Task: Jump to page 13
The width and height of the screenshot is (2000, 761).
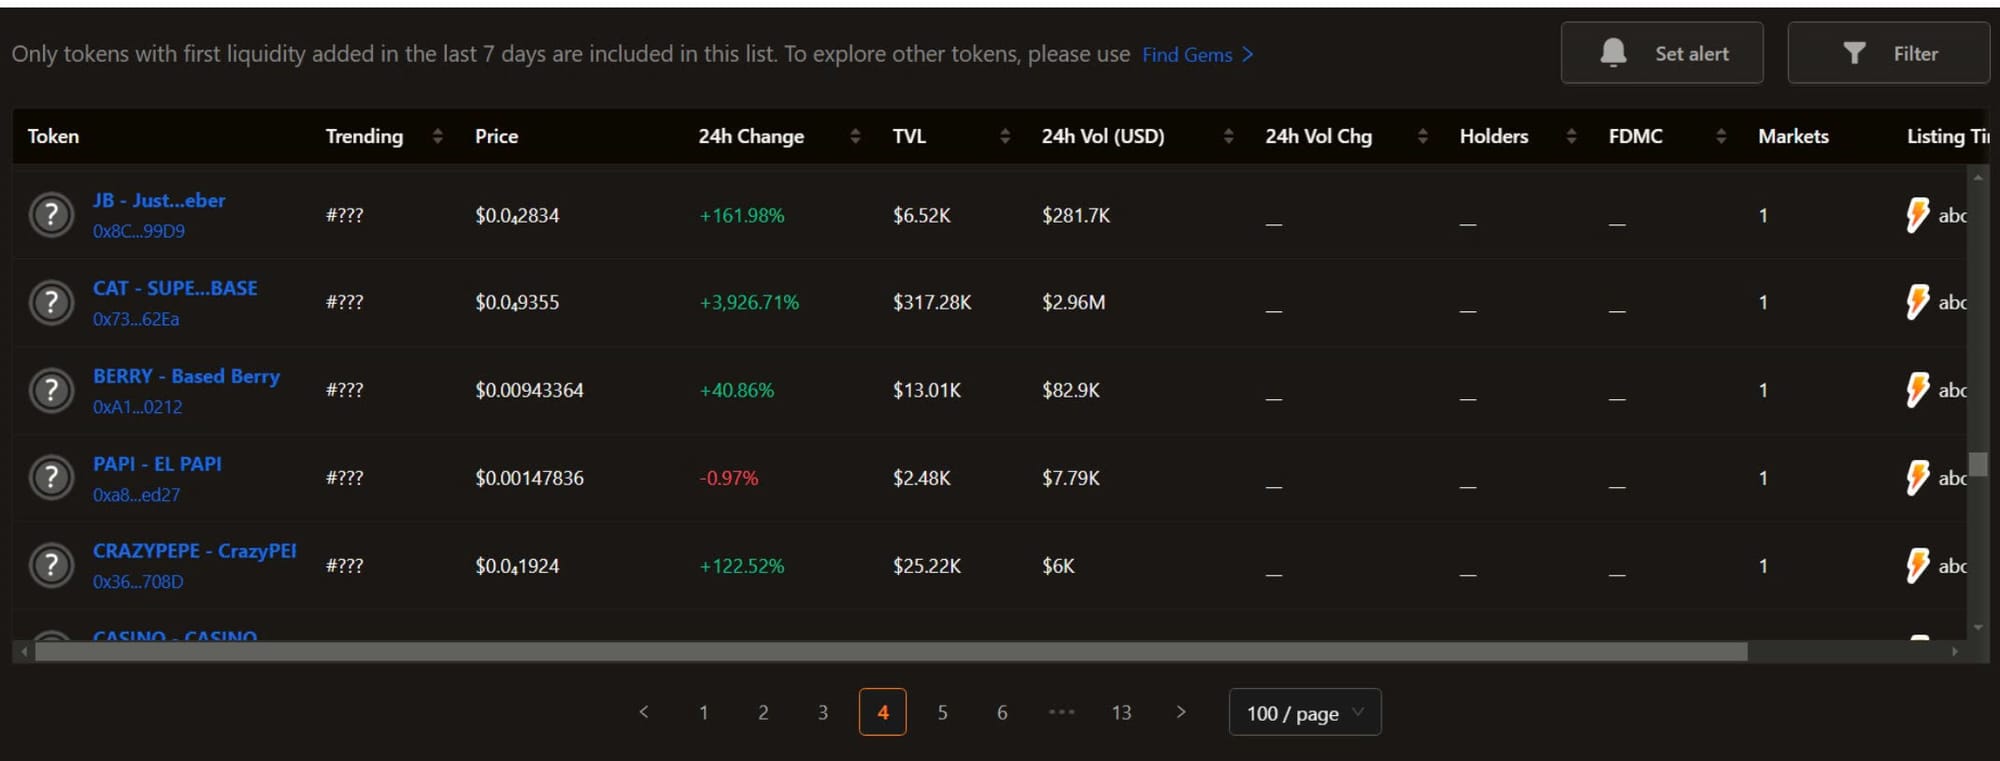Action: (1121, 712)
